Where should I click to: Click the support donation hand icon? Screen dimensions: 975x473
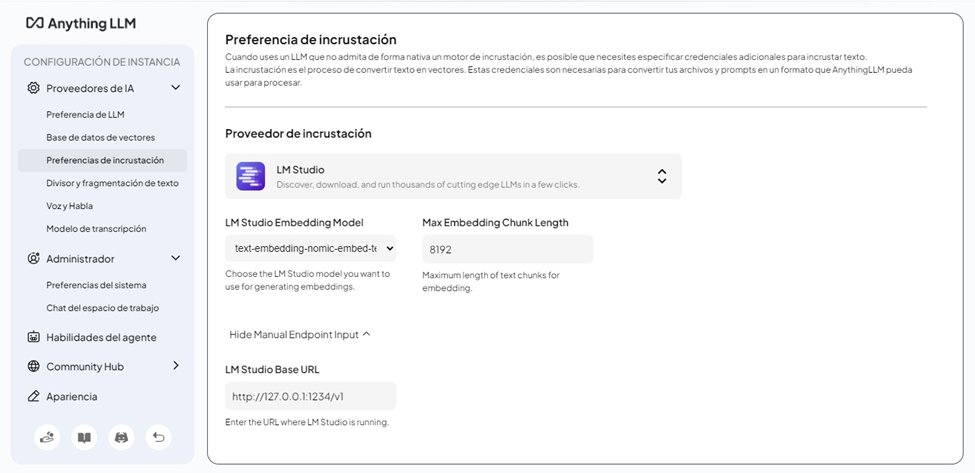pyautogui.click(x=47, y=437)
